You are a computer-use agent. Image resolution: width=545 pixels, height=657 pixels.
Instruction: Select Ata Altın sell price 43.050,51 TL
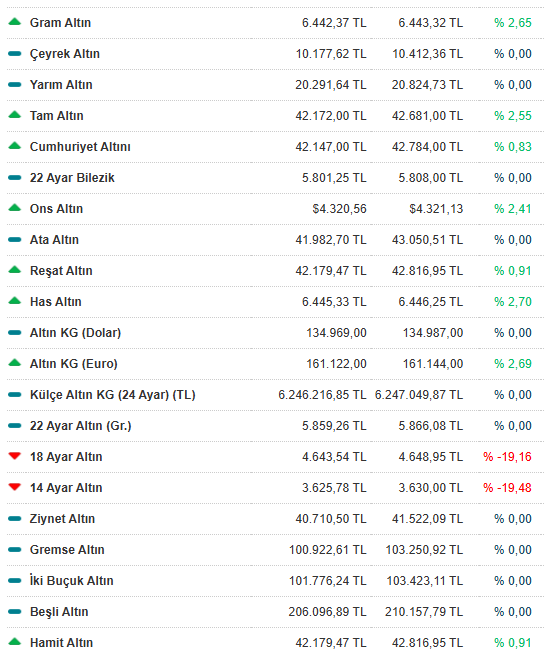tap(427, 240)
